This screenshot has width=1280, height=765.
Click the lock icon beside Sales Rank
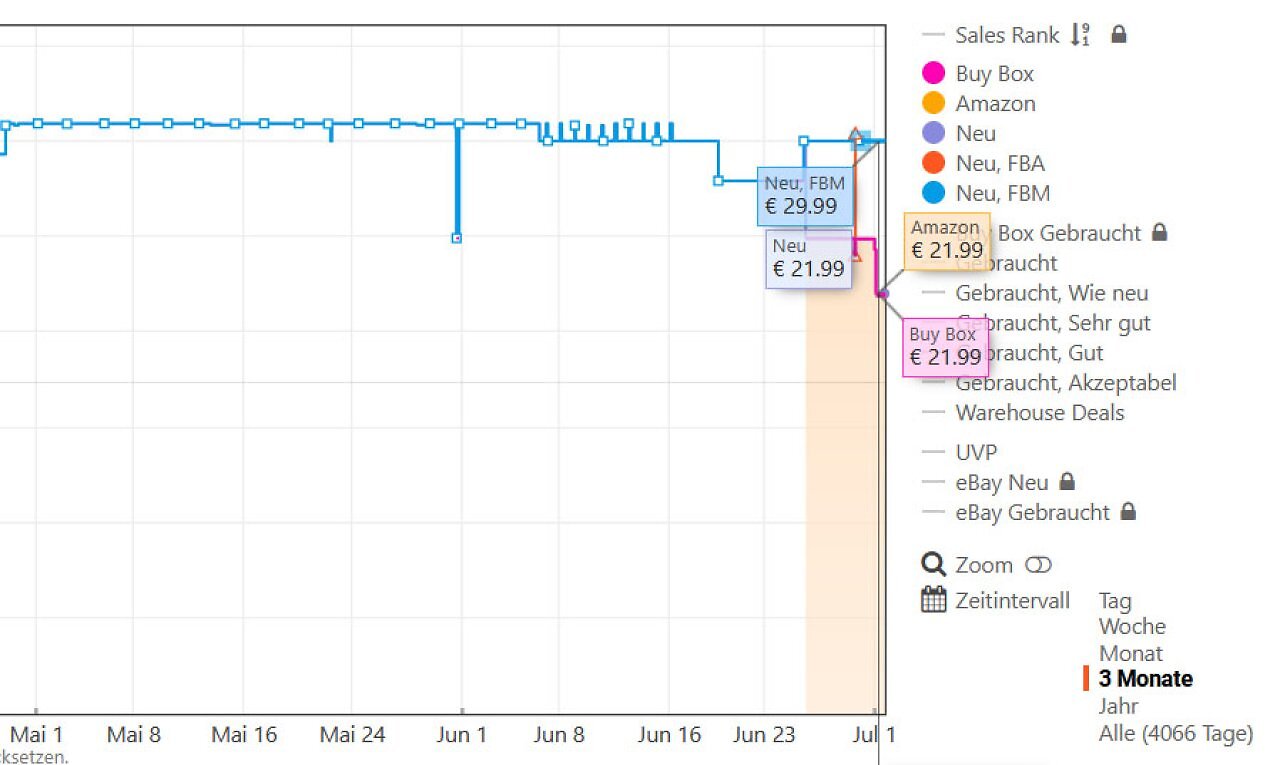(x=1119, y=35)
